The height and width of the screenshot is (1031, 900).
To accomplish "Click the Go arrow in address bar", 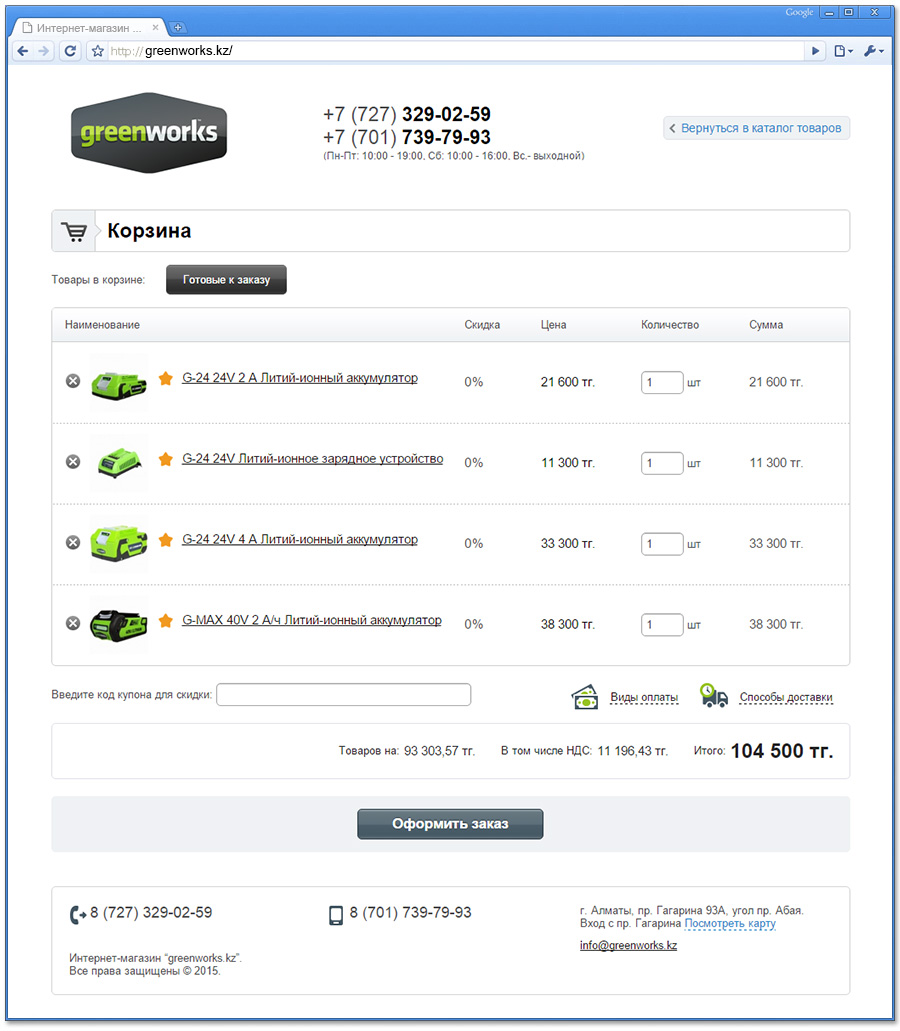I will [x=815, y=51].
